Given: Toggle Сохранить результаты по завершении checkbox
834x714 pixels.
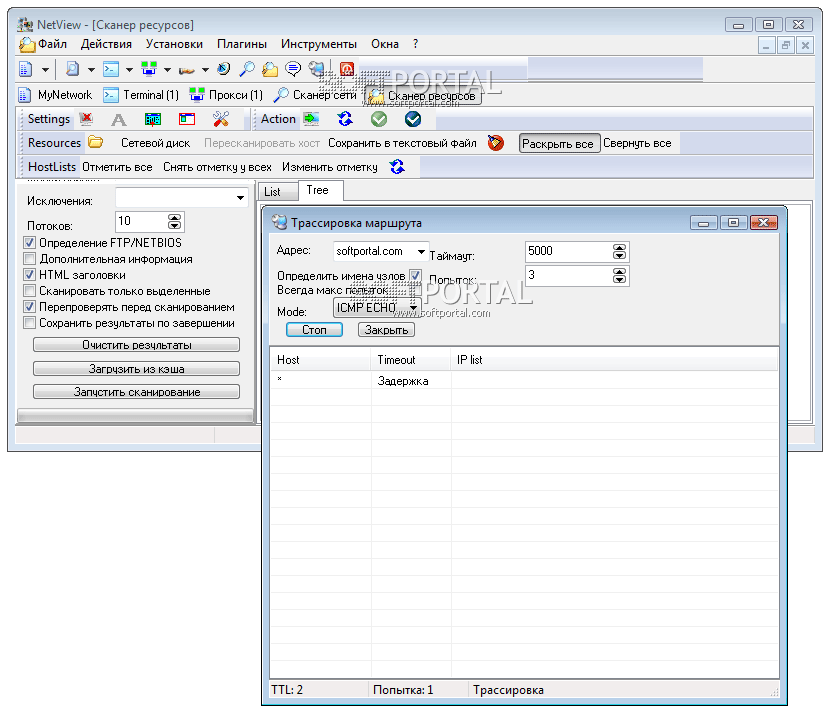Looking at the screenshot, I should tap(29, 323).
